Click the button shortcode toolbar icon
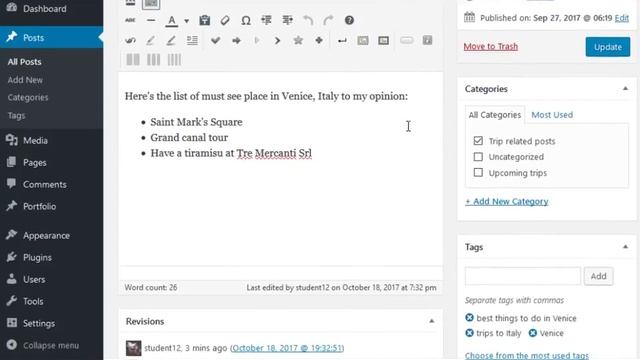Image resolution: width=640 pixels, height=360 pixels. [407, 40]
